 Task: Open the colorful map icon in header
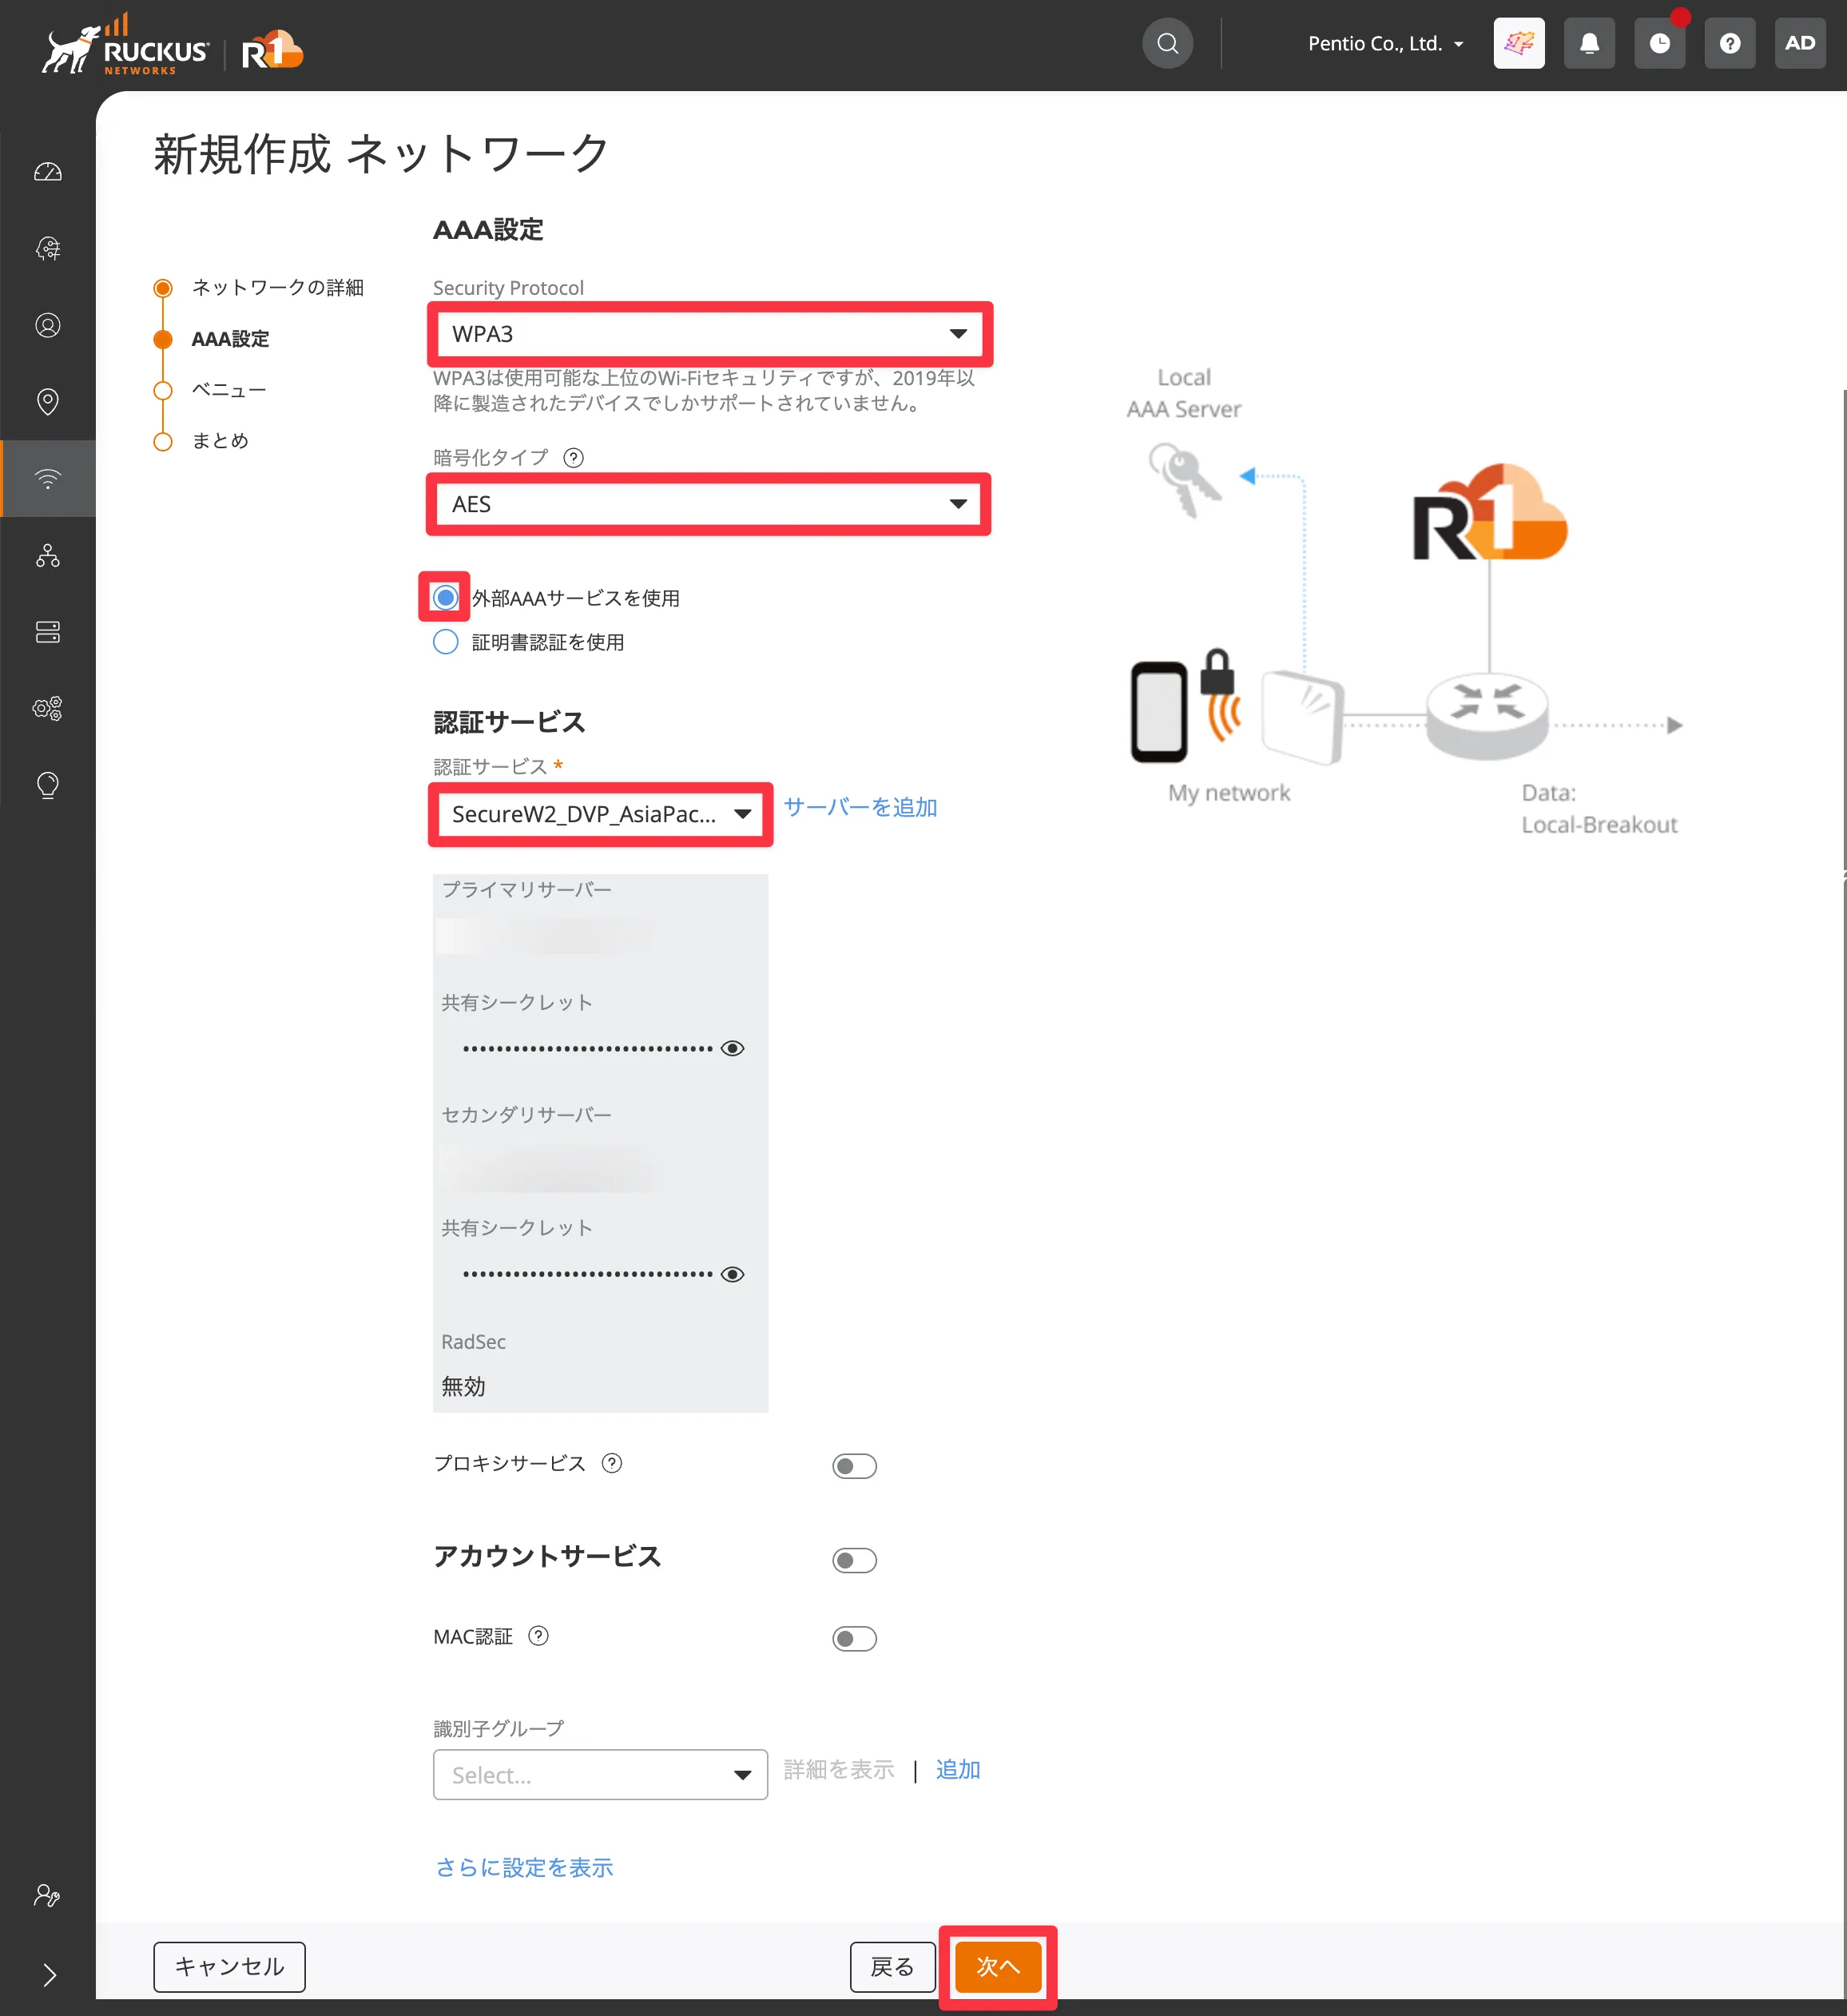click(1518, 43)
